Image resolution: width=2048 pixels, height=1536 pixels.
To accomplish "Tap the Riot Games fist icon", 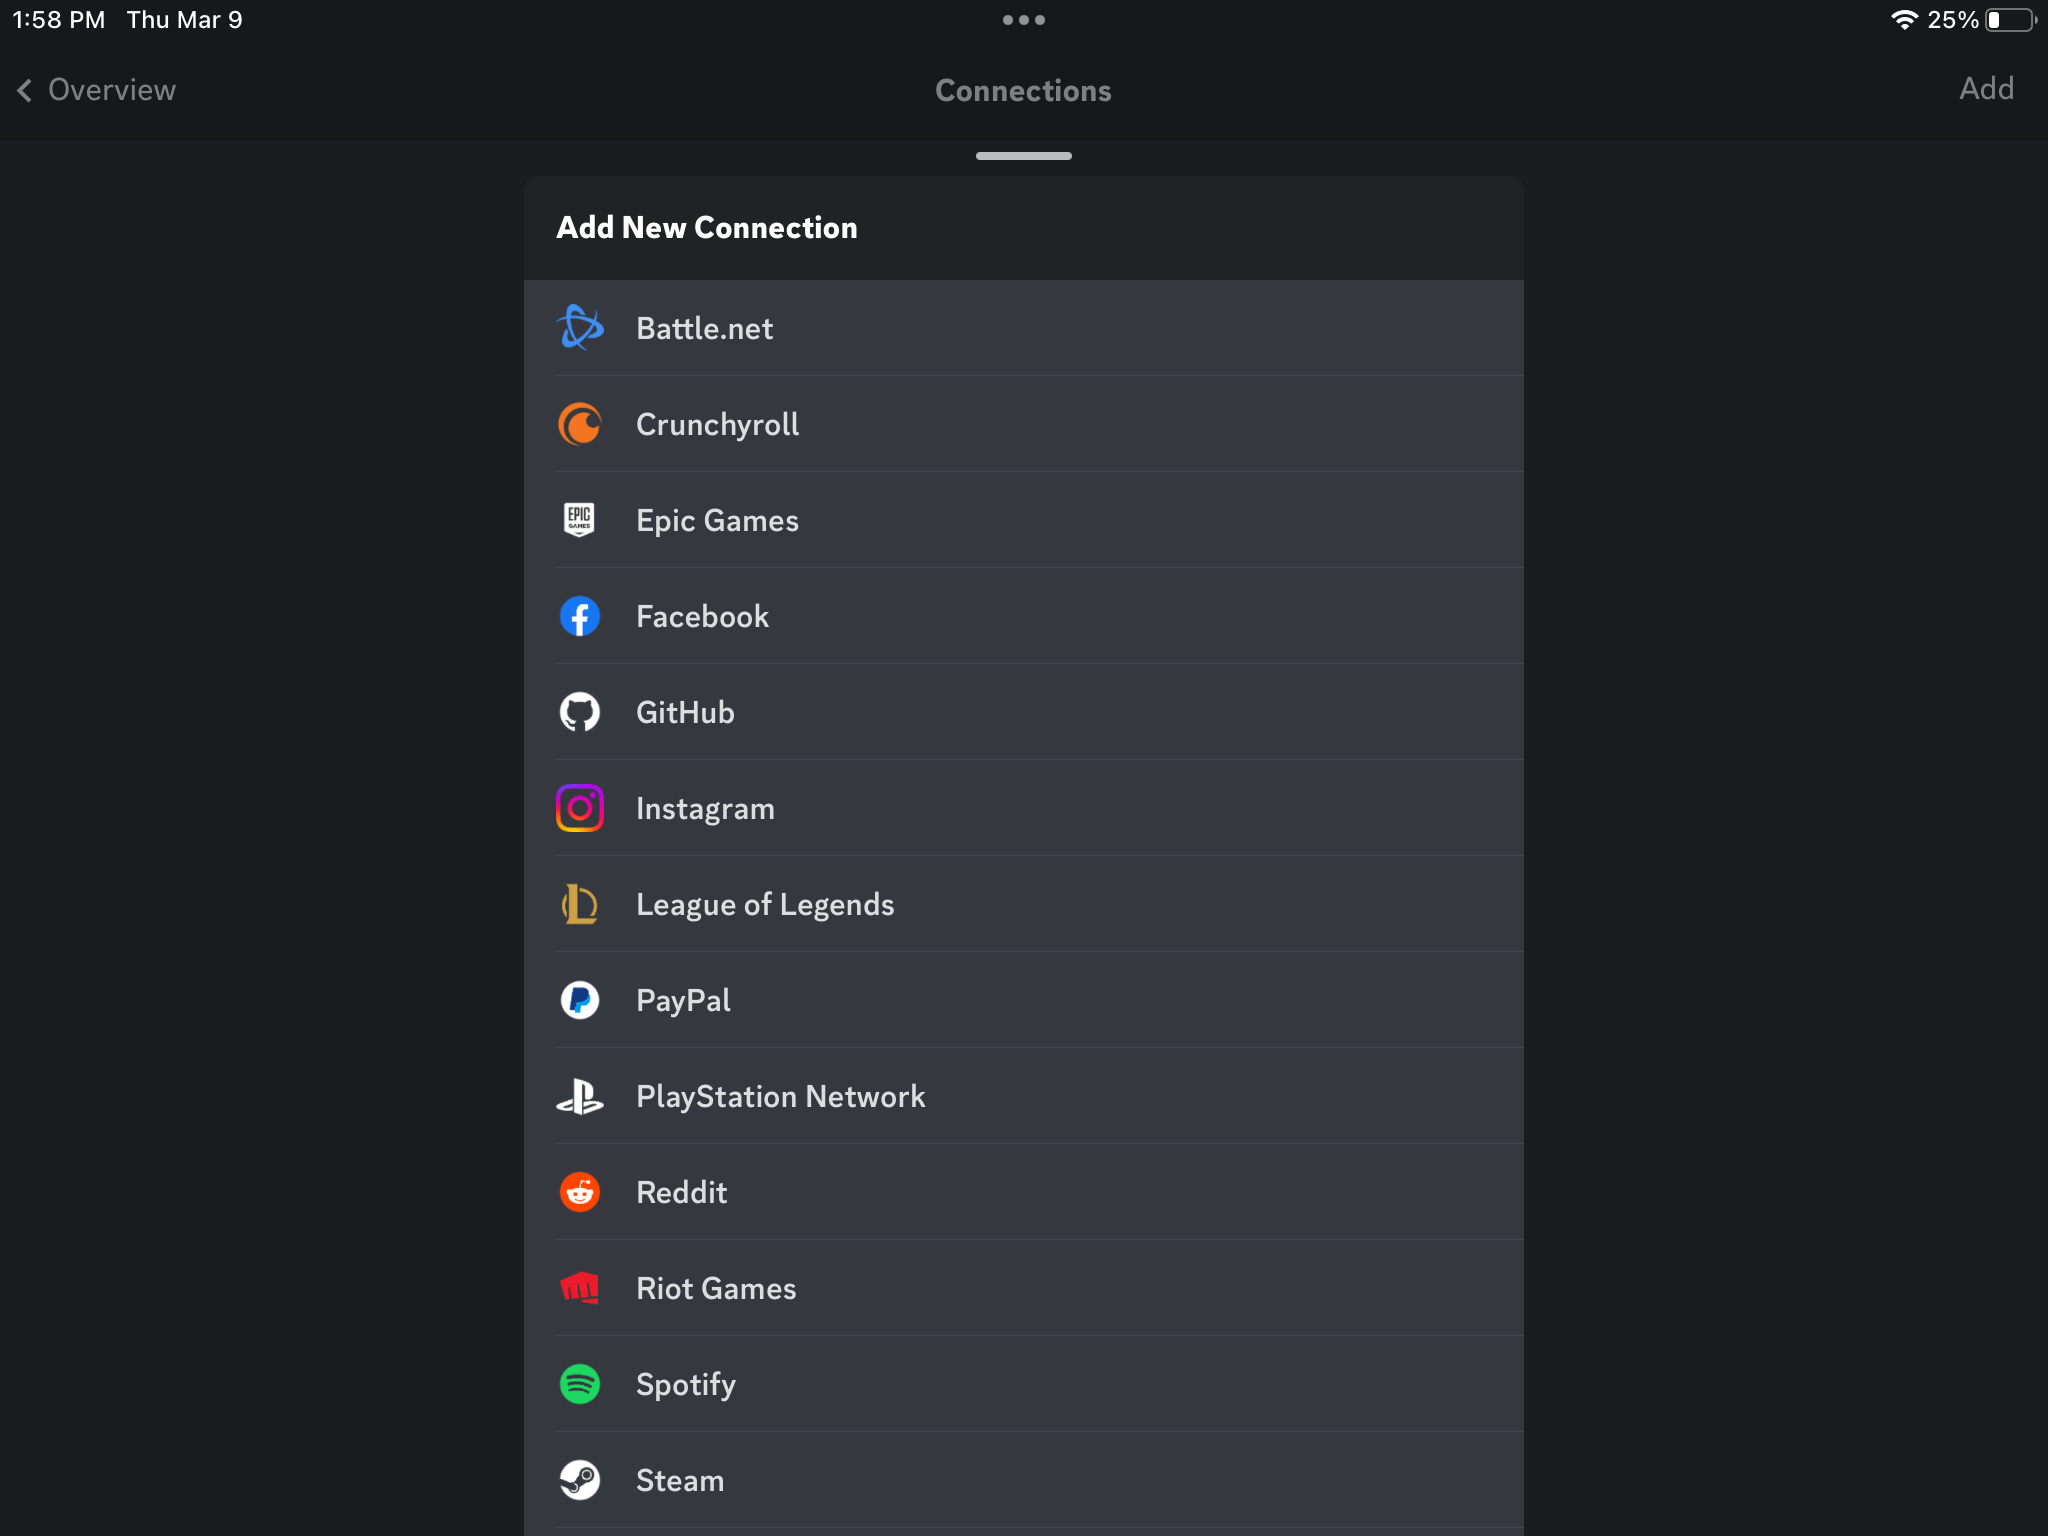I will (x=580, y=1288).
